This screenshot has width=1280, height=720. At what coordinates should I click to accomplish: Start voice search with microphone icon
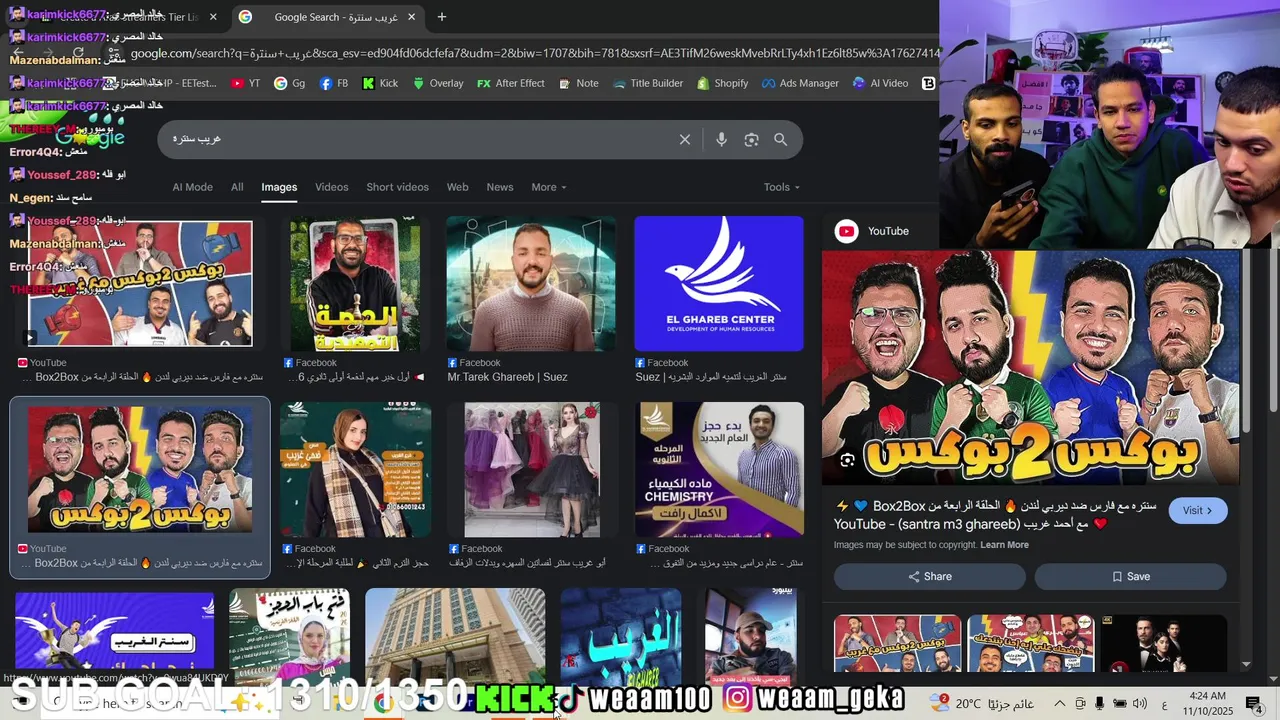[x=721, y=140]
